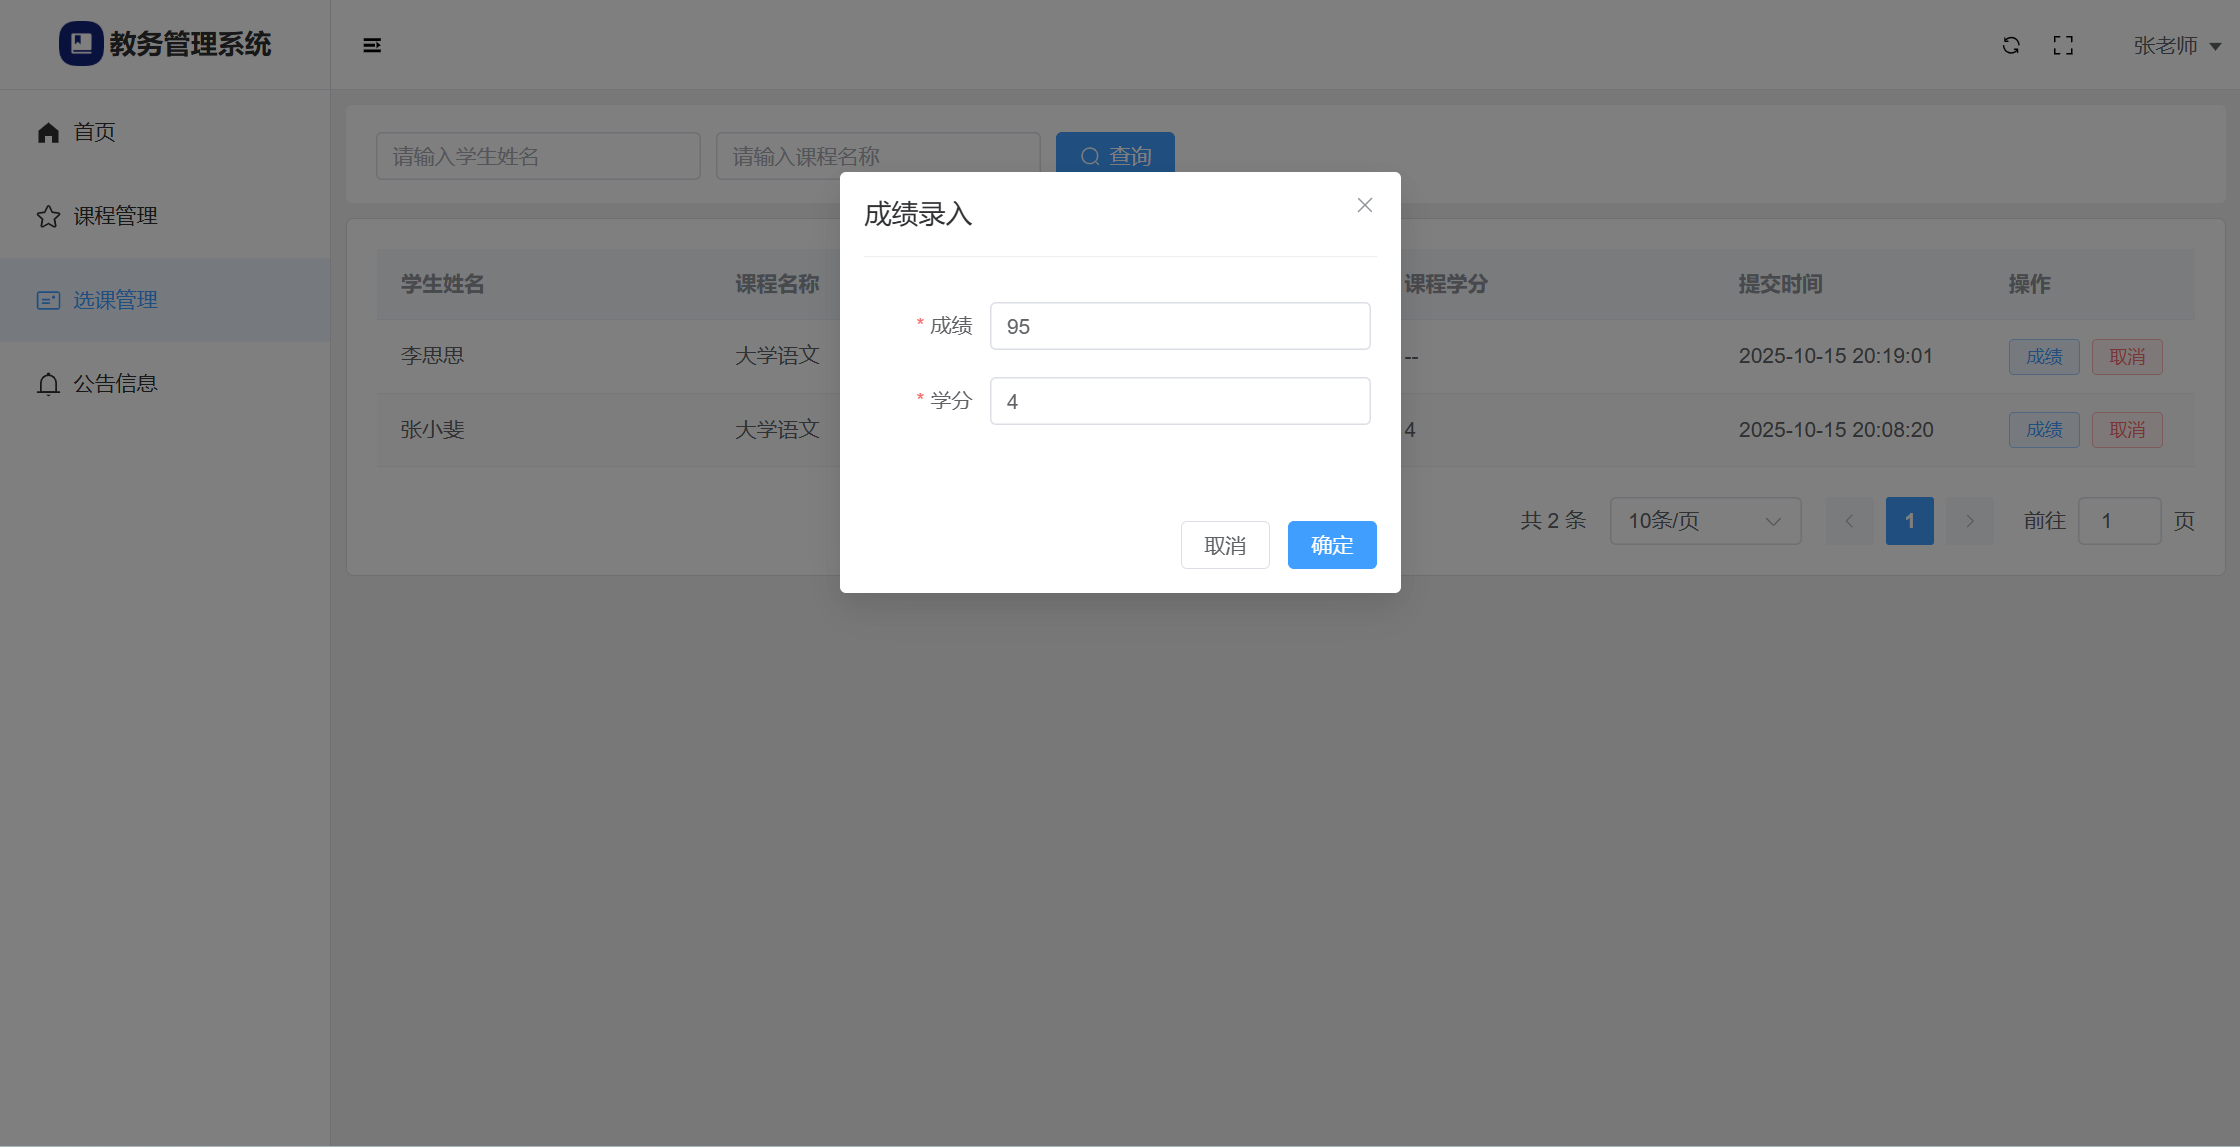The width and height of the screenshot is (2240, 1147).
Task: Click the sidebar collapse hamburger icon
Action: coord(372,45)
